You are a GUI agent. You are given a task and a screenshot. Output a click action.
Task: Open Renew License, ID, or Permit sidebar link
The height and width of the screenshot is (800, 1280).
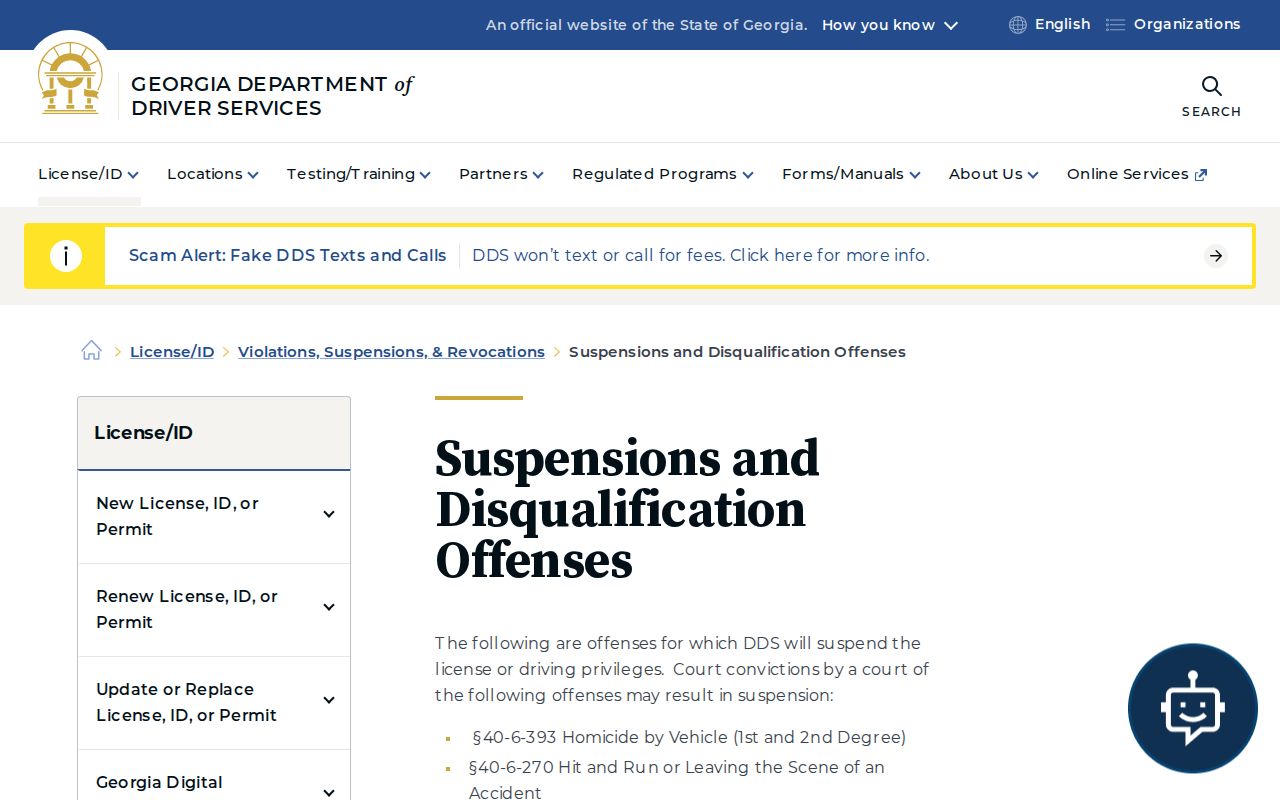[x=187, y=609]
